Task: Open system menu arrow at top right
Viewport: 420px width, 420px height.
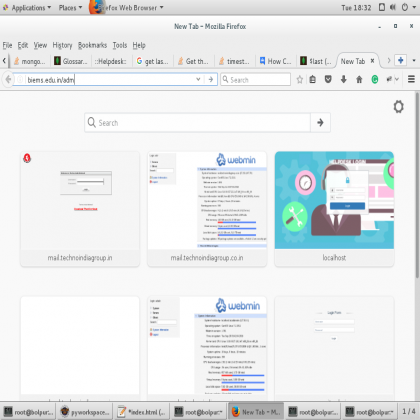Action: (415, 7)
